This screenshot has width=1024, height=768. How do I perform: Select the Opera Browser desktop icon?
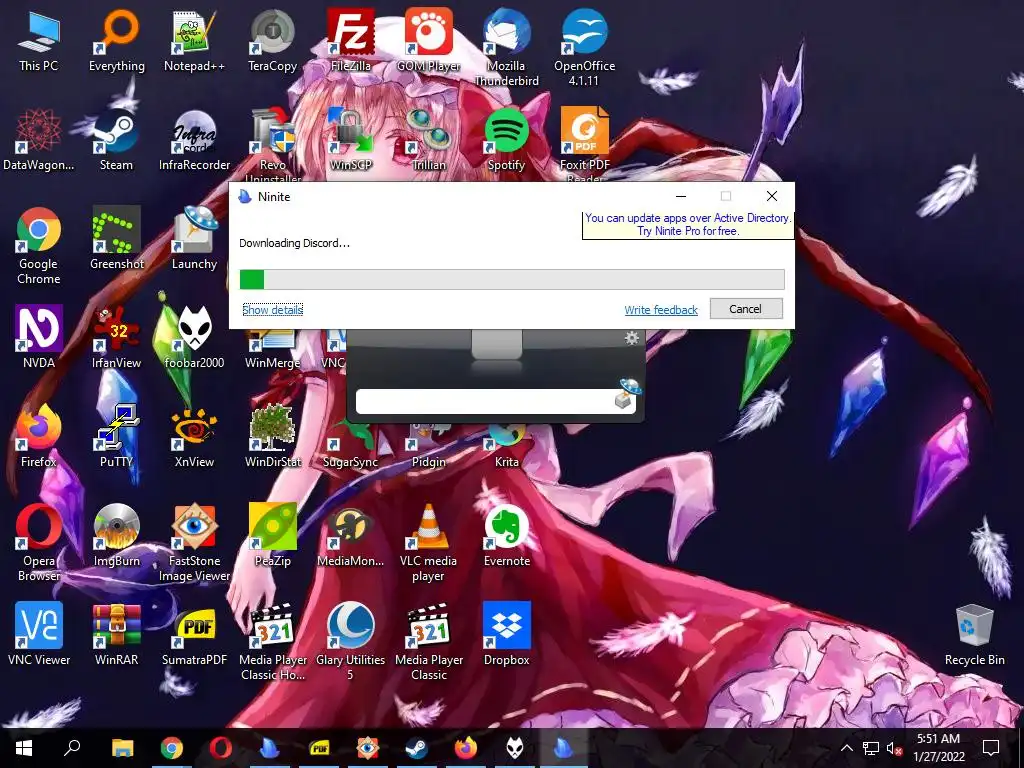coord(39,543)
